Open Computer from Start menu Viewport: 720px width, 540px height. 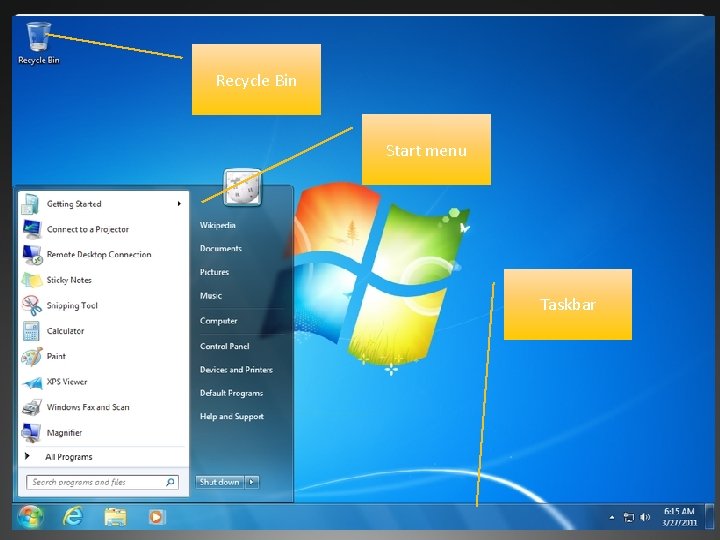pos(219,321)
